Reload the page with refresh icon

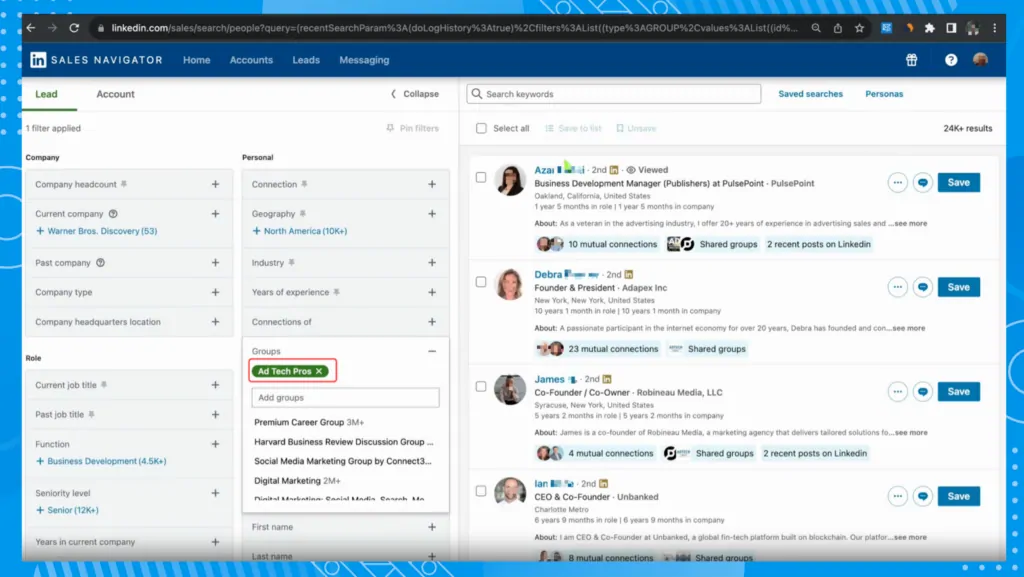tap(74, 28)
